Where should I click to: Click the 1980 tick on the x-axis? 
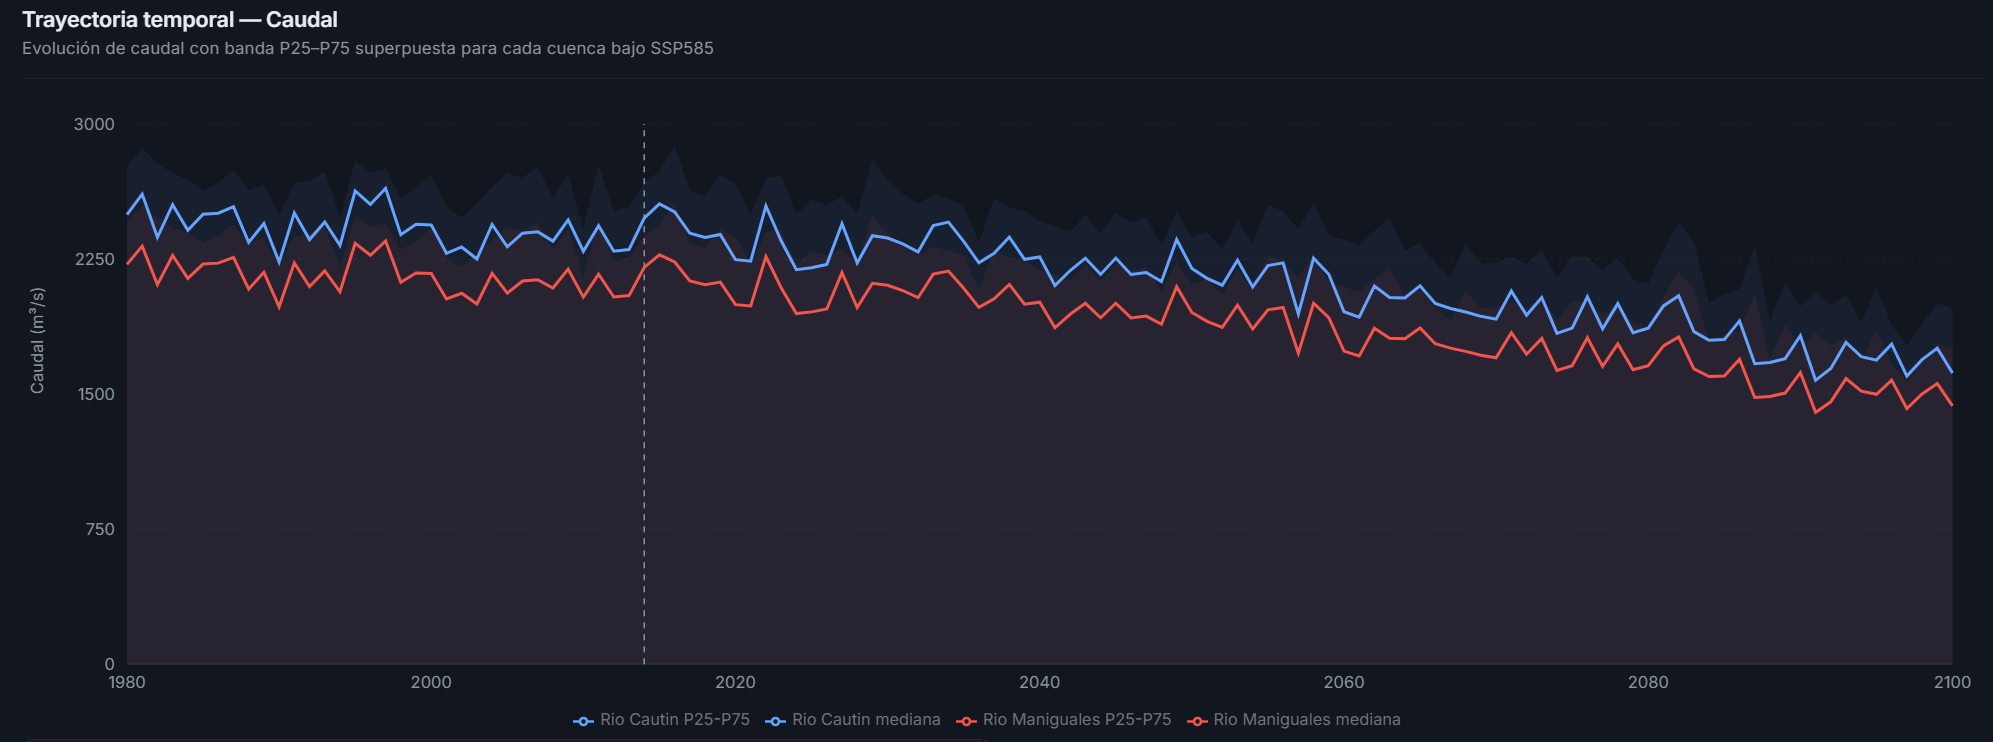point(127,683)
